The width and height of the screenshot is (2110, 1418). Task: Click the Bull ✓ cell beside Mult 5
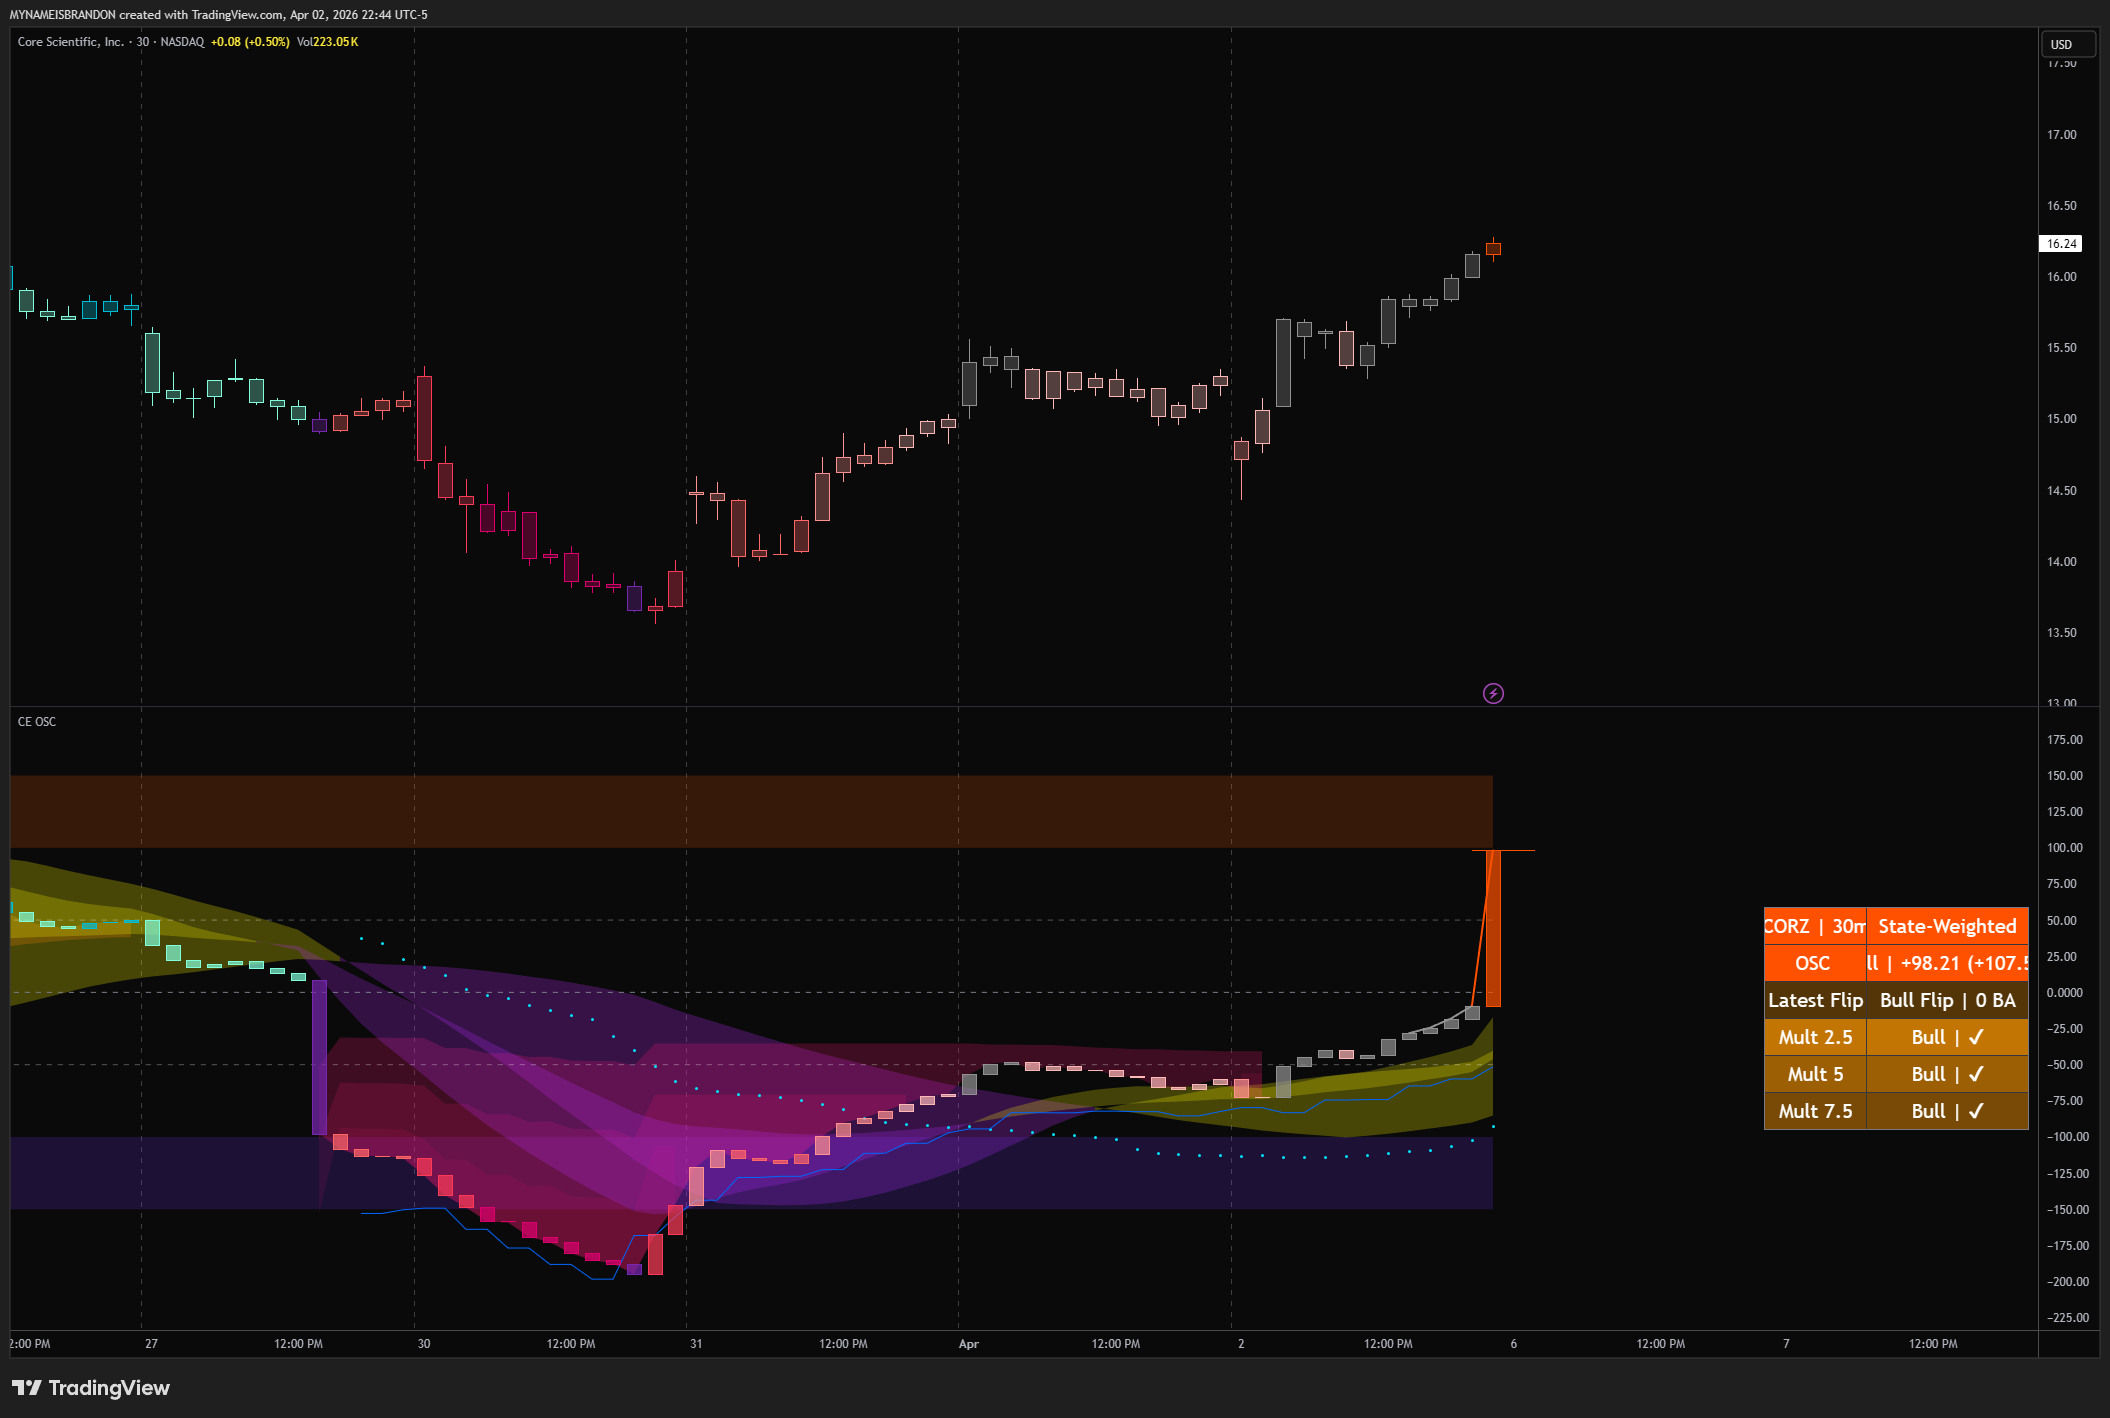(x=1947, y=1074)
